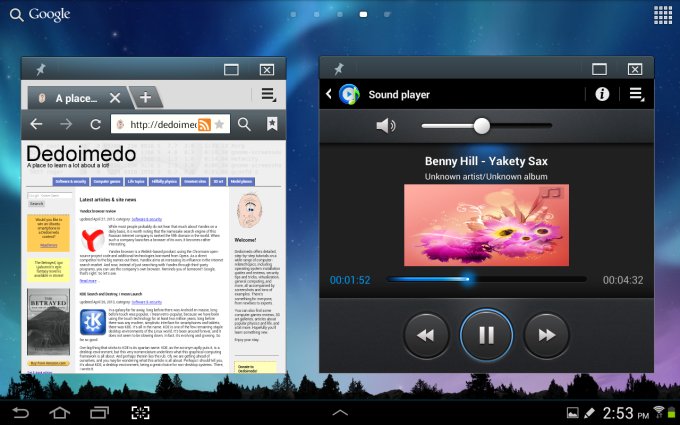Image resolution: width=680 pixels, height=425 pixels.
Task: Go back from Sound player
Action: click(x=329, y=94)
